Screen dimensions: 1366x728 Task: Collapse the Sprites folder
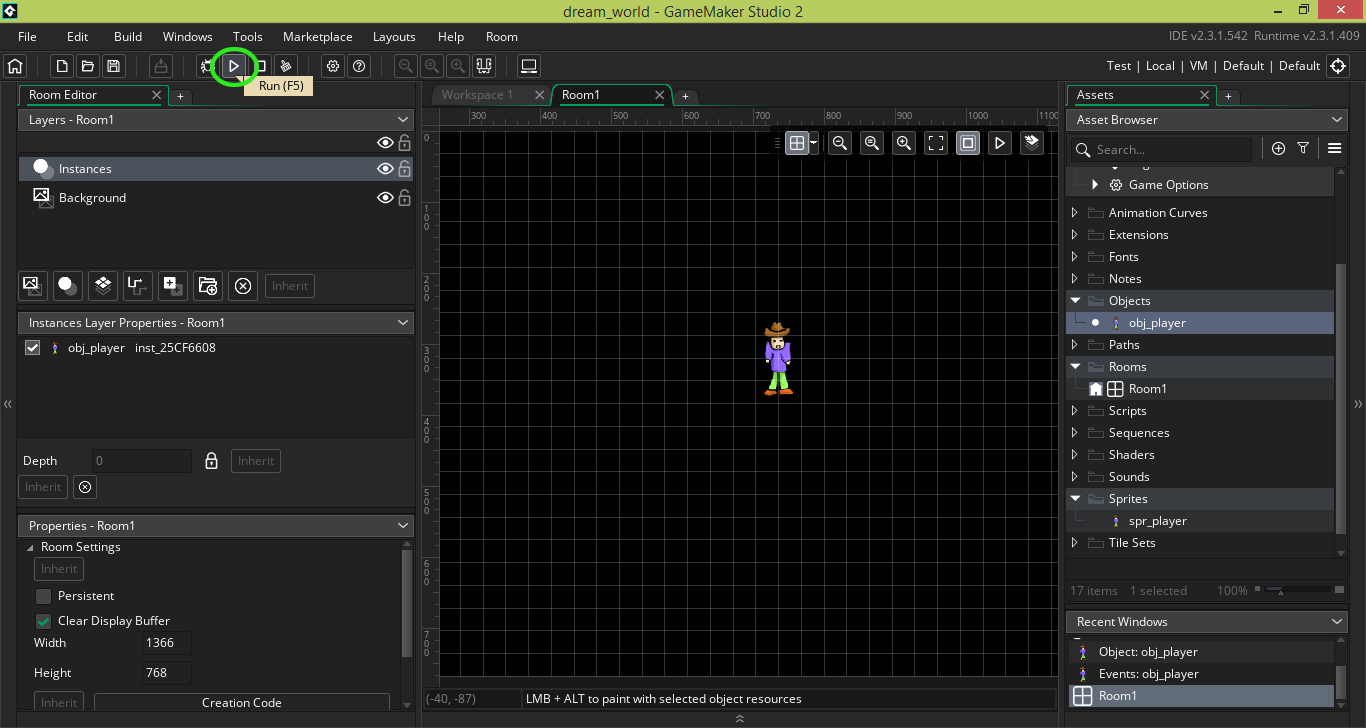pyautogui.click(x=1075, y=499)
